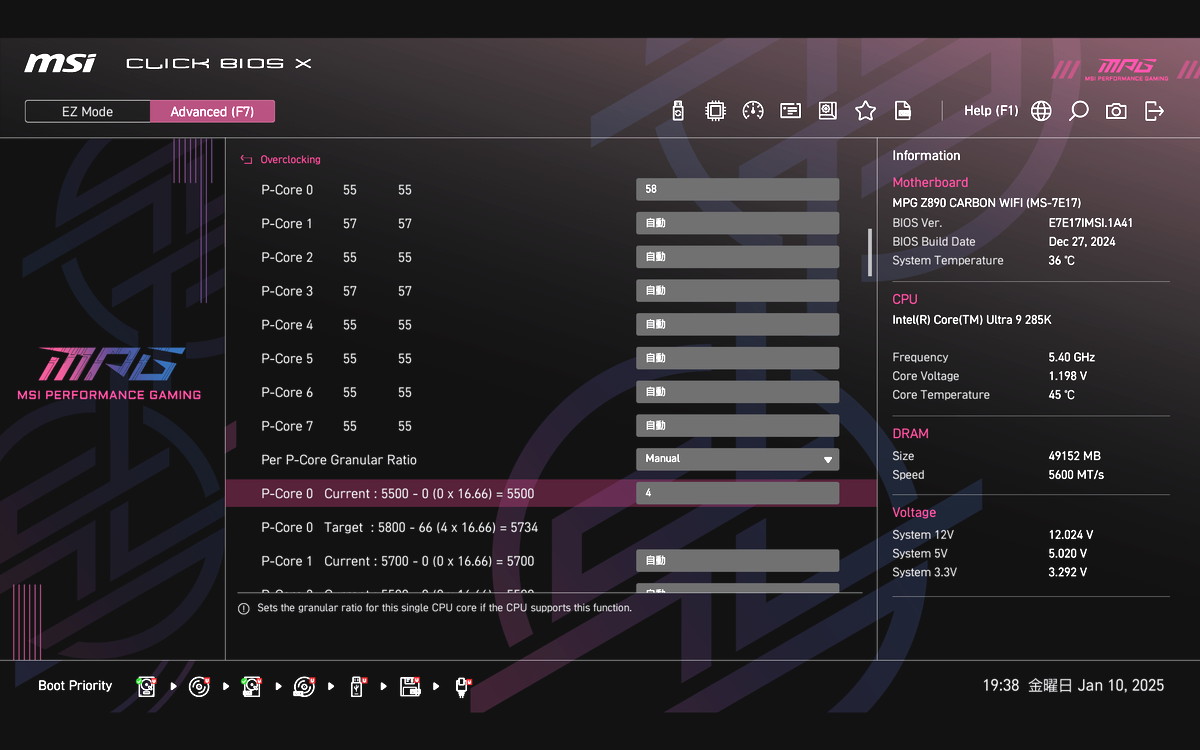Viewport: 1200px width, 750px height.
Task: Click P-Core 6 ratio auto field
Action: click(x=737, y=392)
